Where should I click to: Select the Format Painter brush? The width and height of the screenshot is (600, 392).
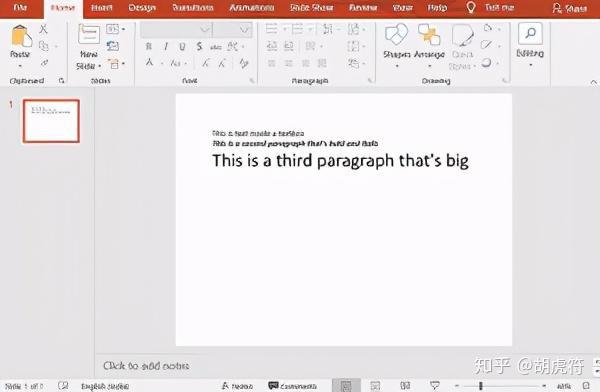coord(44,63)
